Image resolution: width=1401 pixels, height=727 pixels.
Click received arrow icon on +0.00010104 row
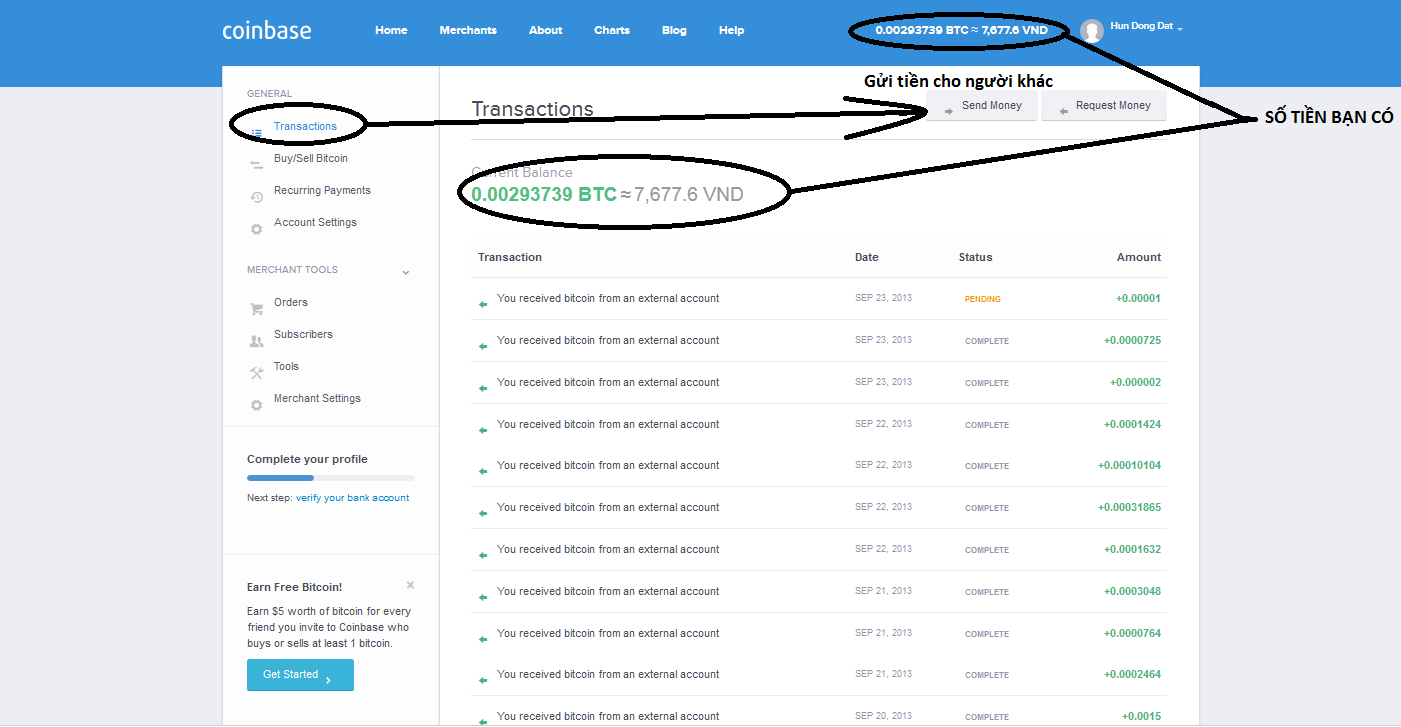click(x=483, y=471)
